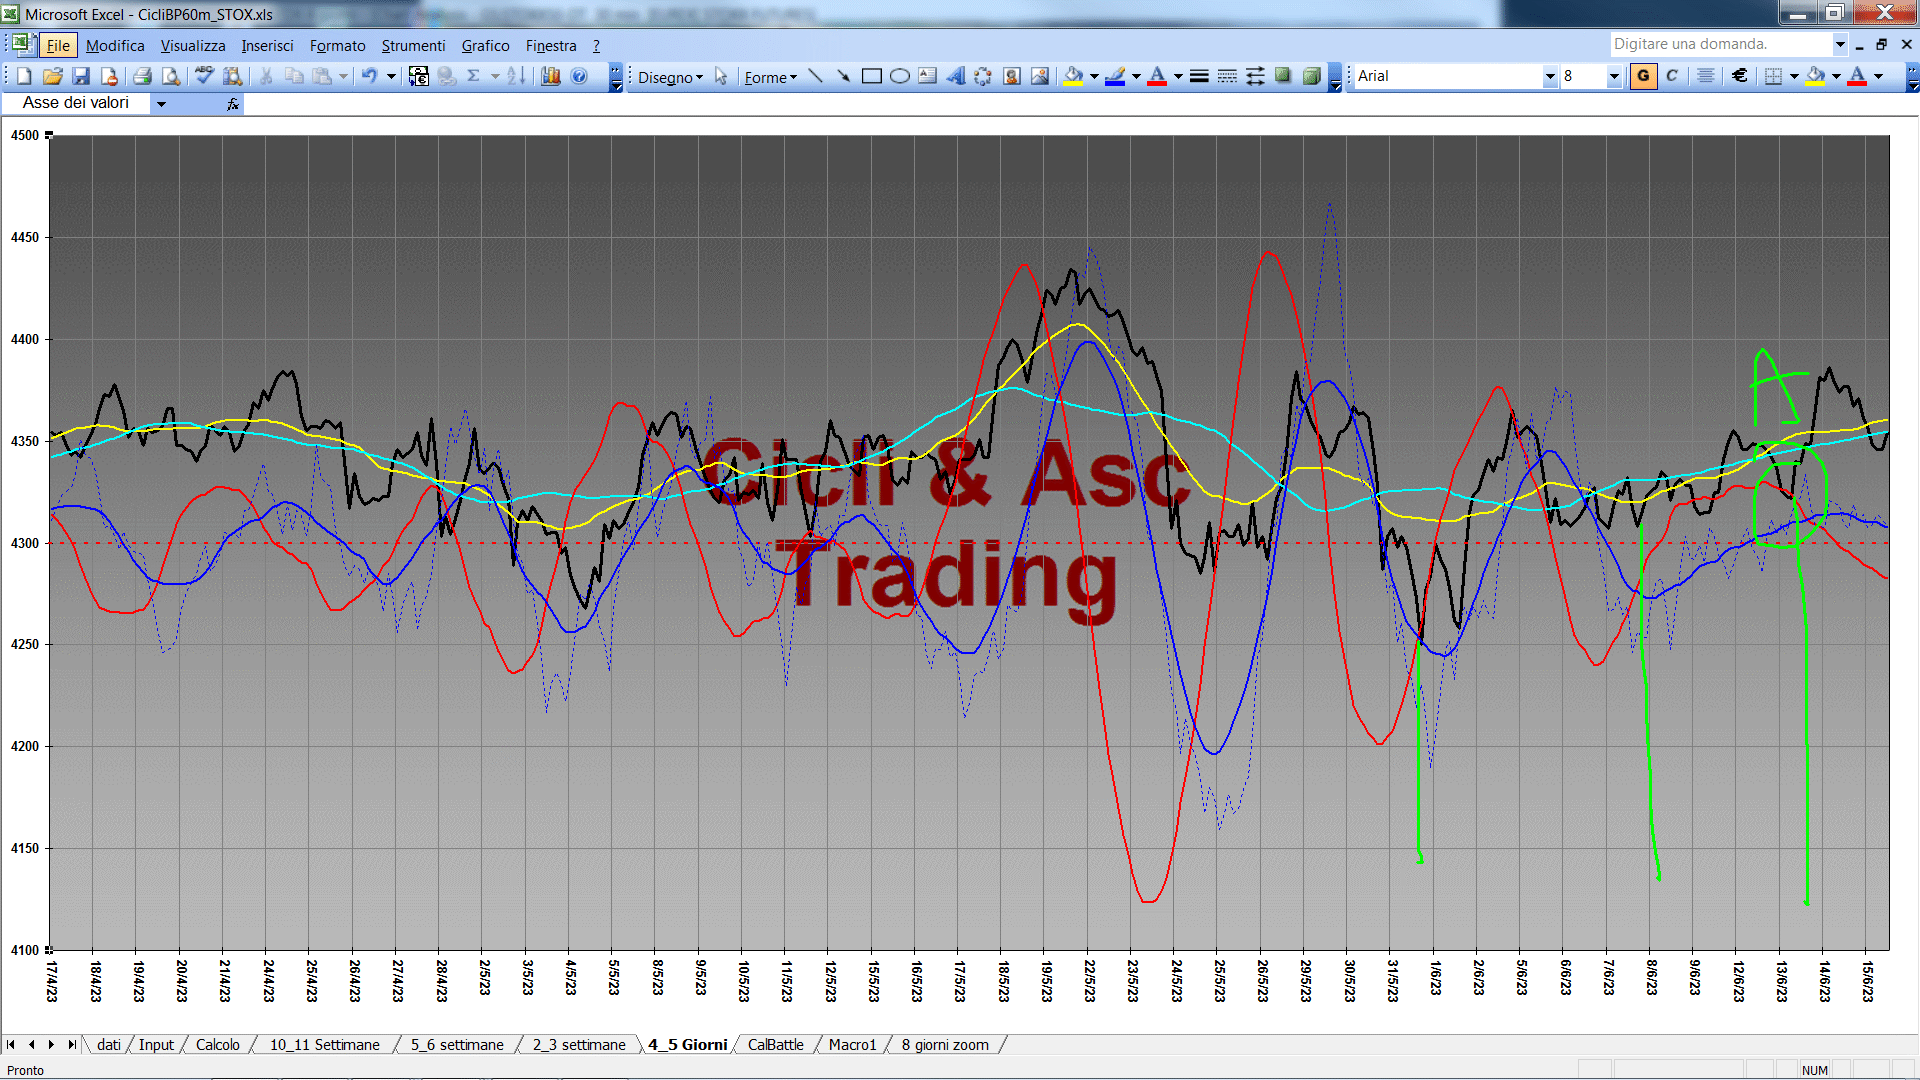Select the Line drawing tool
The image size is (1920, 1080).
pos(816,76)
